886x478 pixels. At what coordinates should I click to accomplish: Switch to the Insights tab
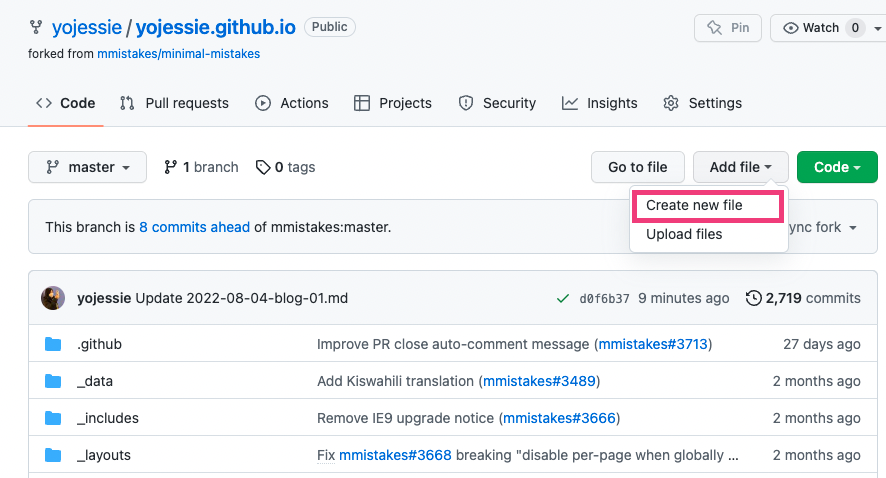600,103
